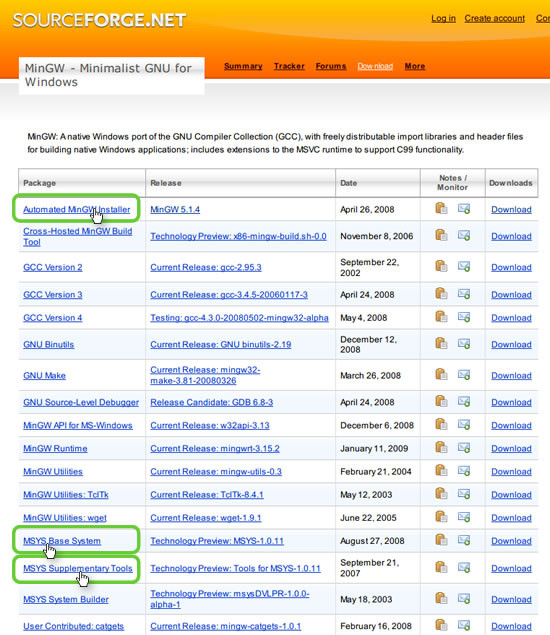Click monitor icon for MSYS System Builder
Viewport: 550px width, 635px height.
click(464, 599)
